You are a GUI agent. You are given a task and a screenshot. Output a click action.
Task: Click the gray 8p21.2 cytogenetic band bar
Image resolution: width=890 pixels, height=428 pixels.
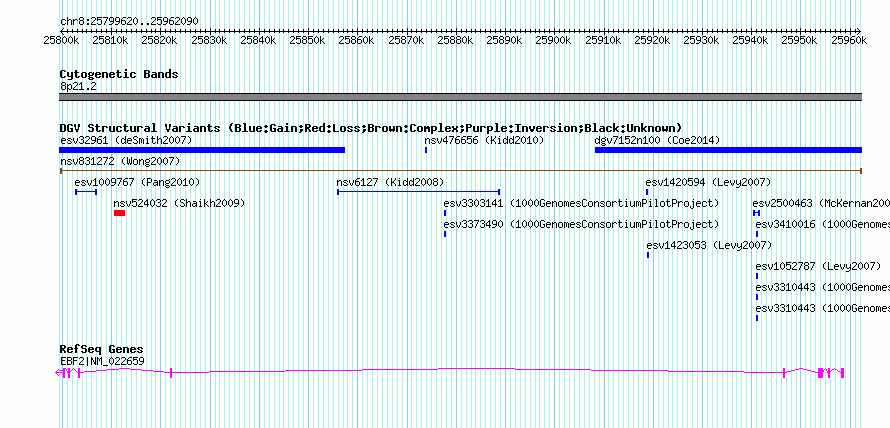coord(460,97)
